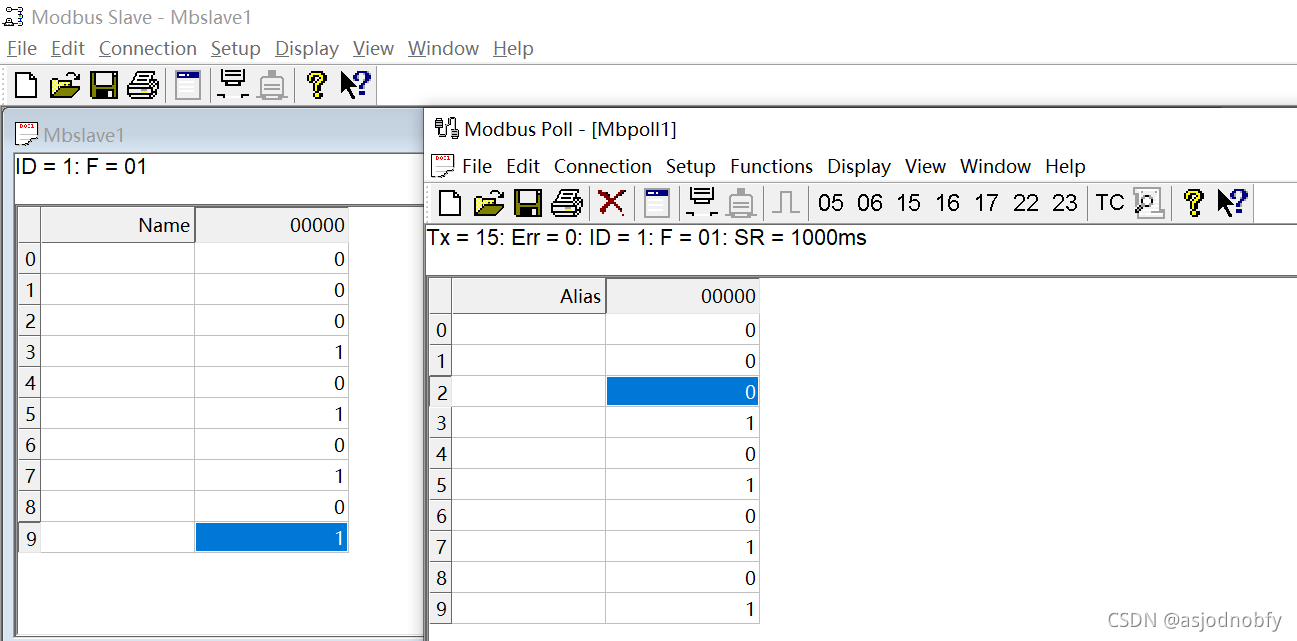The height and width of the screenshot is (641, 1297).
Task: Click pulse waveform icon in Modbus Poll toolbar
Action: pos(786,203)
